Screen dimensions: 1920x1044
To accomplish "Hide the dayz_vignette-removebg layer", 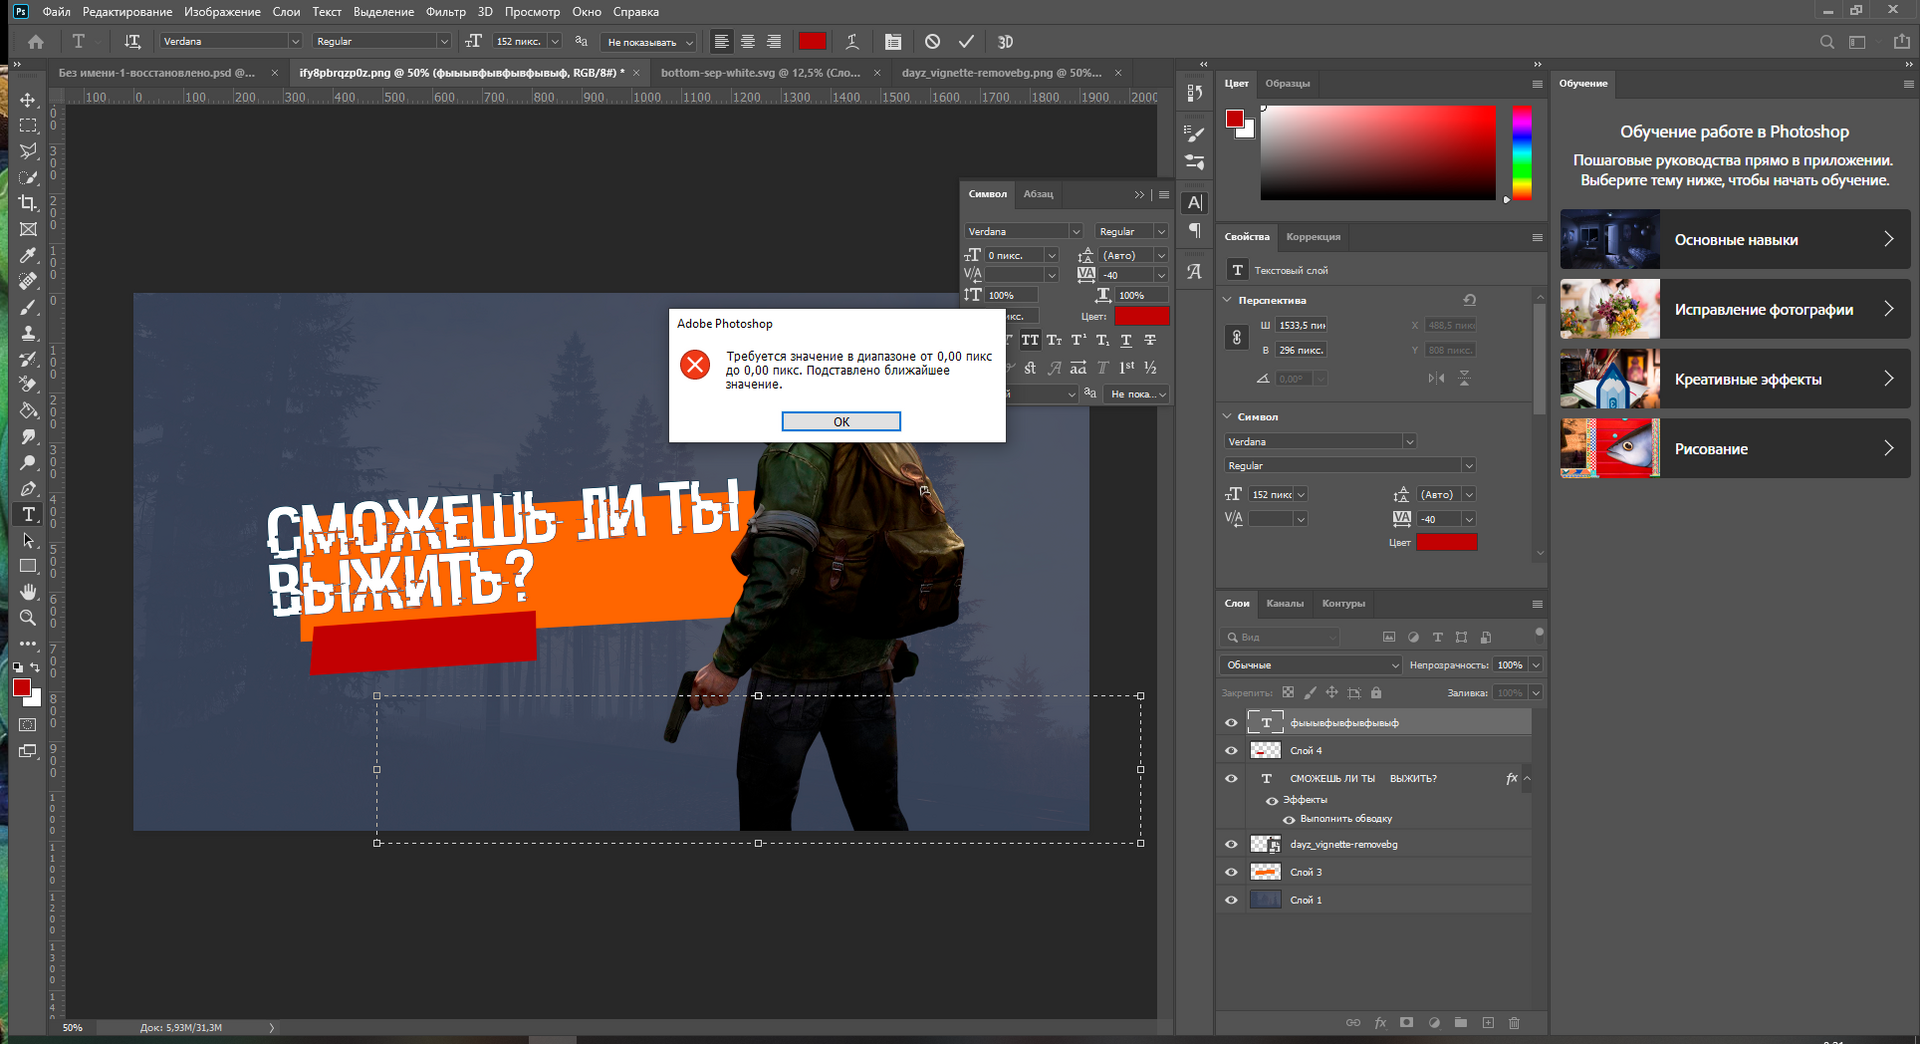I will [1231, 844].
